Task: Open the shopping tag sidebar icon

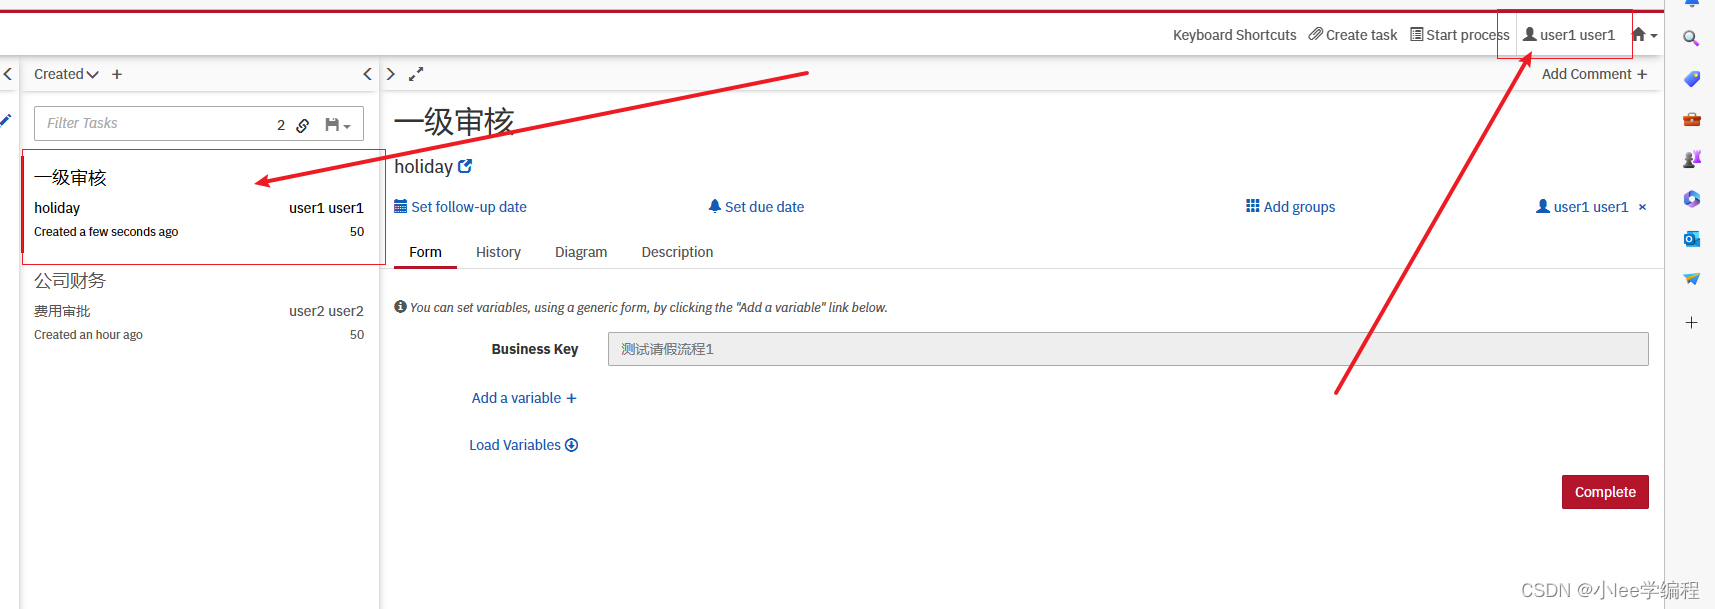Action: (x=1691, y=79)
